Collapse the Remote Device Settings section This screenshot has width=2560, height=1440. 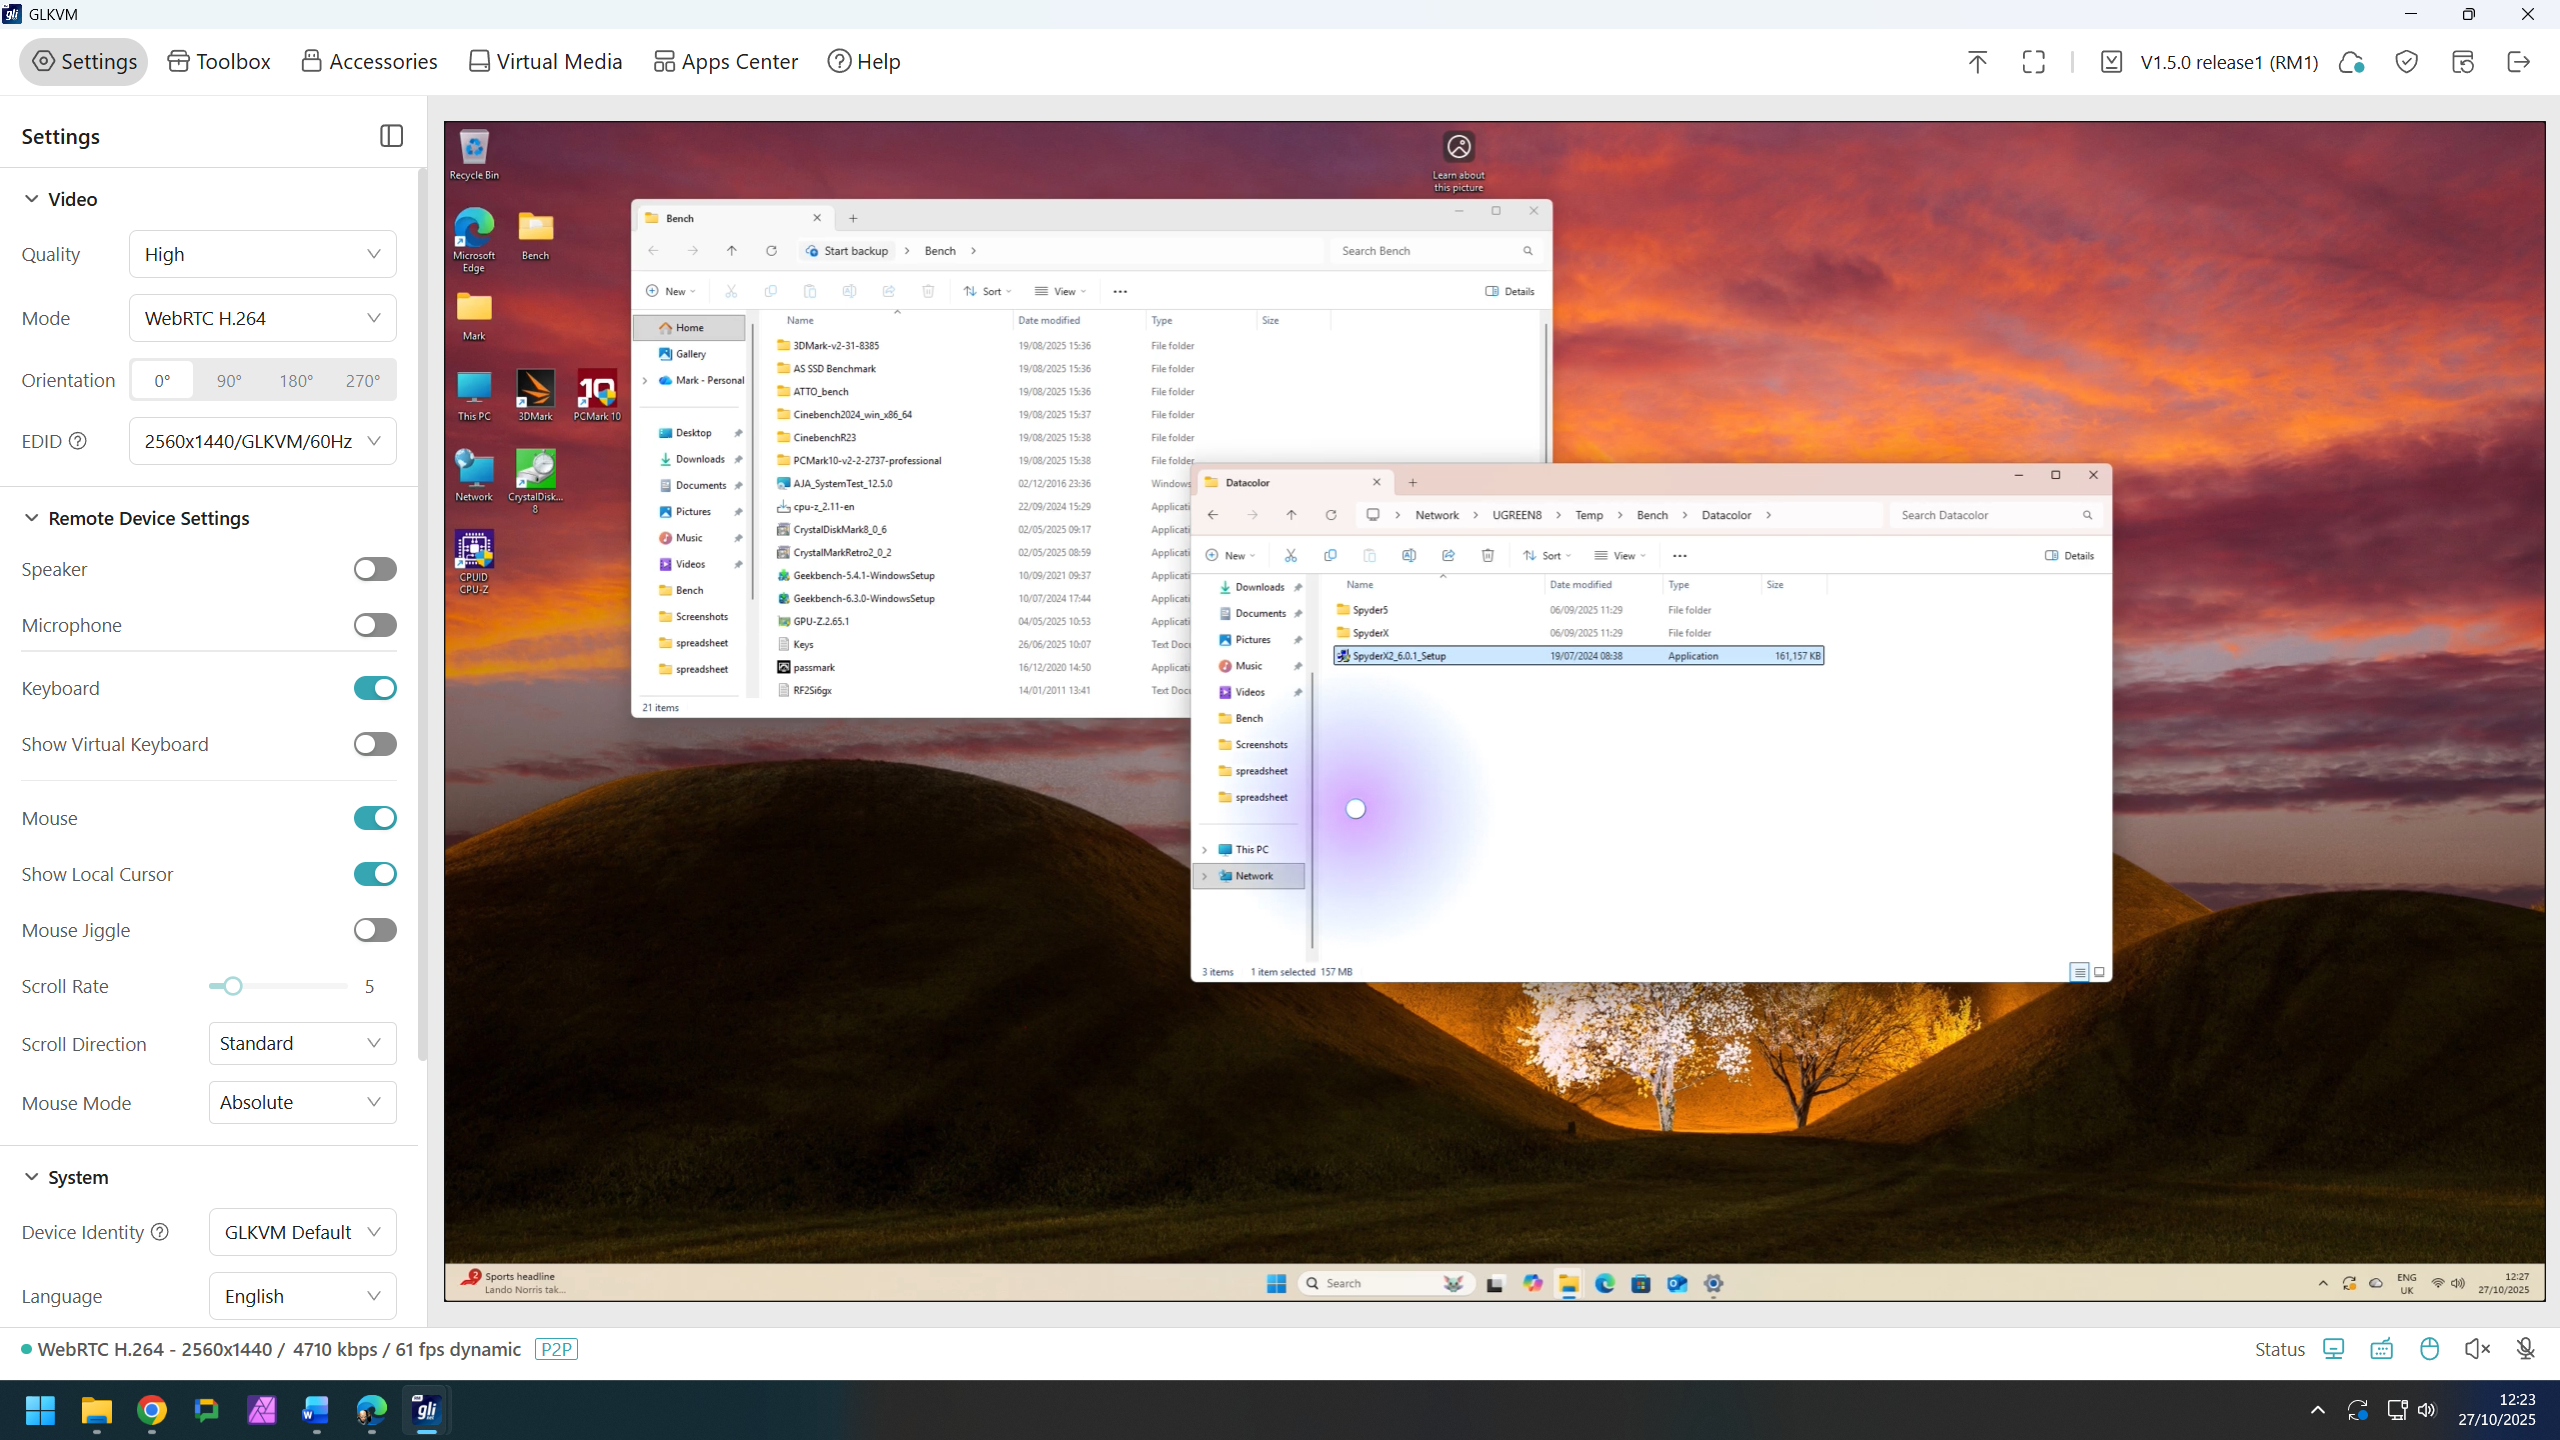[32, 518]
